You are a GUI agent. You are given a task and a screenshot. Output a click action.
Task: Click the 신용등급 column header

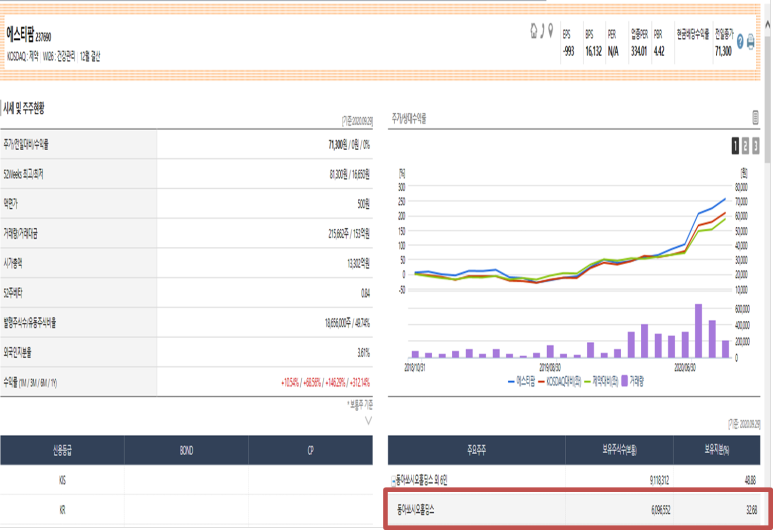pos(62,450)
